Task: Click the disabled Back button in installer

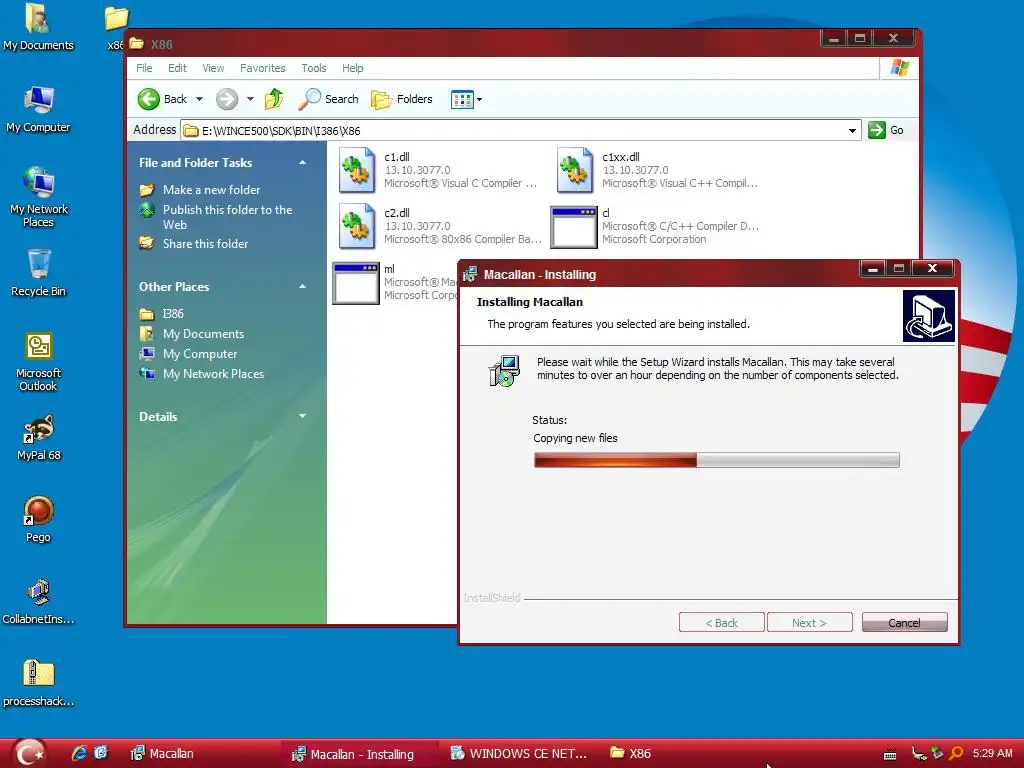Action: click(722, 623)
